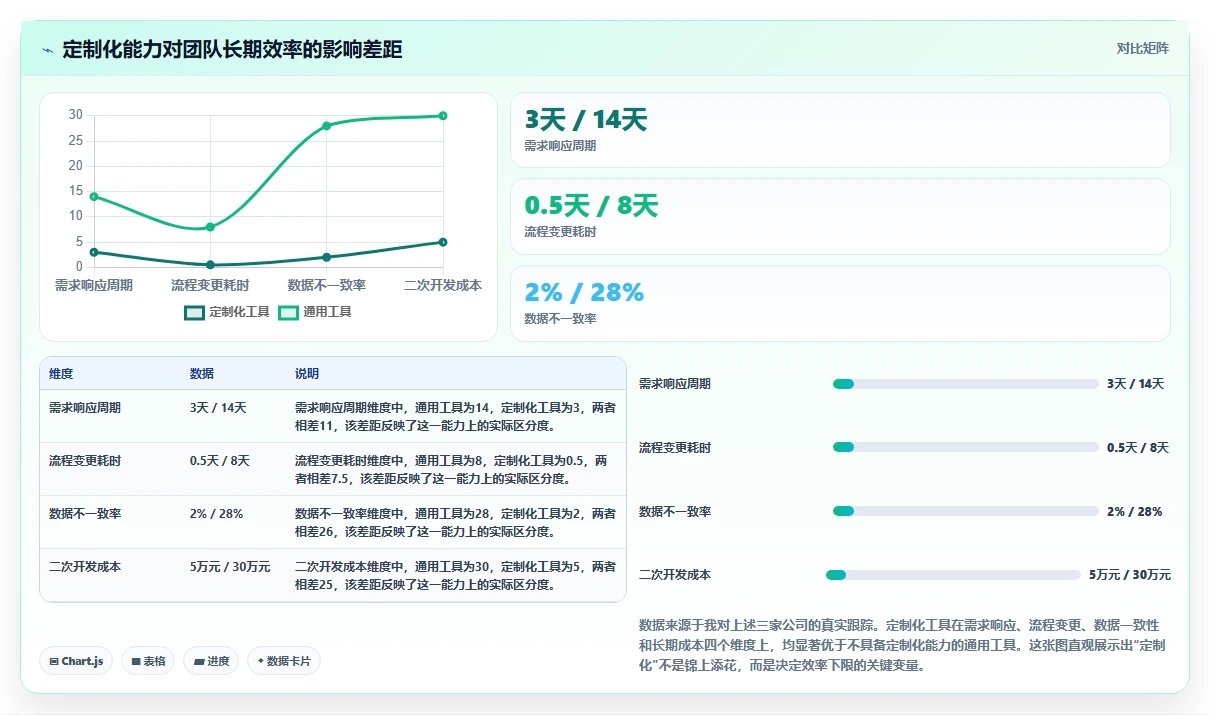Image resolution: width=1210 pixels, height=715 pixels.
Task: Select the 数据卡片 chip
Action: [284, 661]
